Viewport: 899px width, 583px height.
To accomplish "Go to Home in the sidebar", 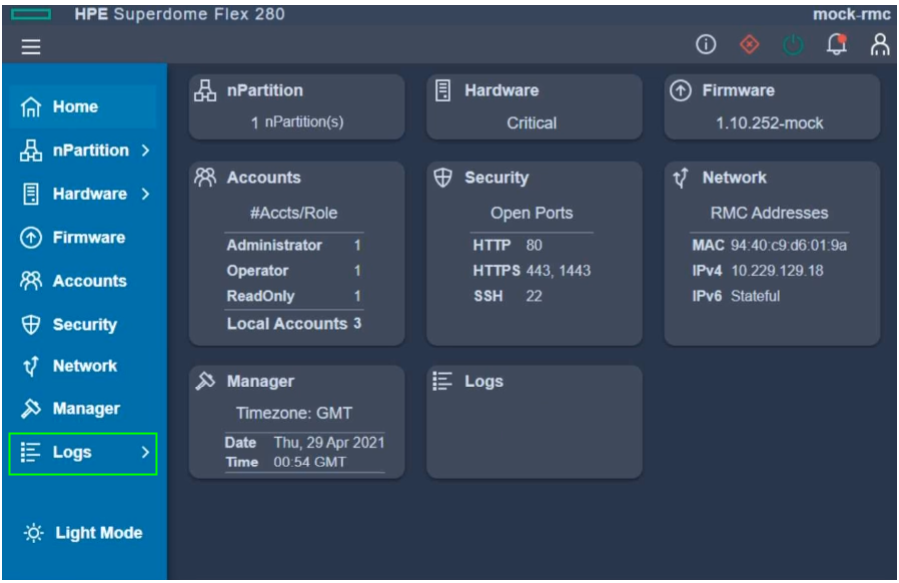I will pos(83,107).
